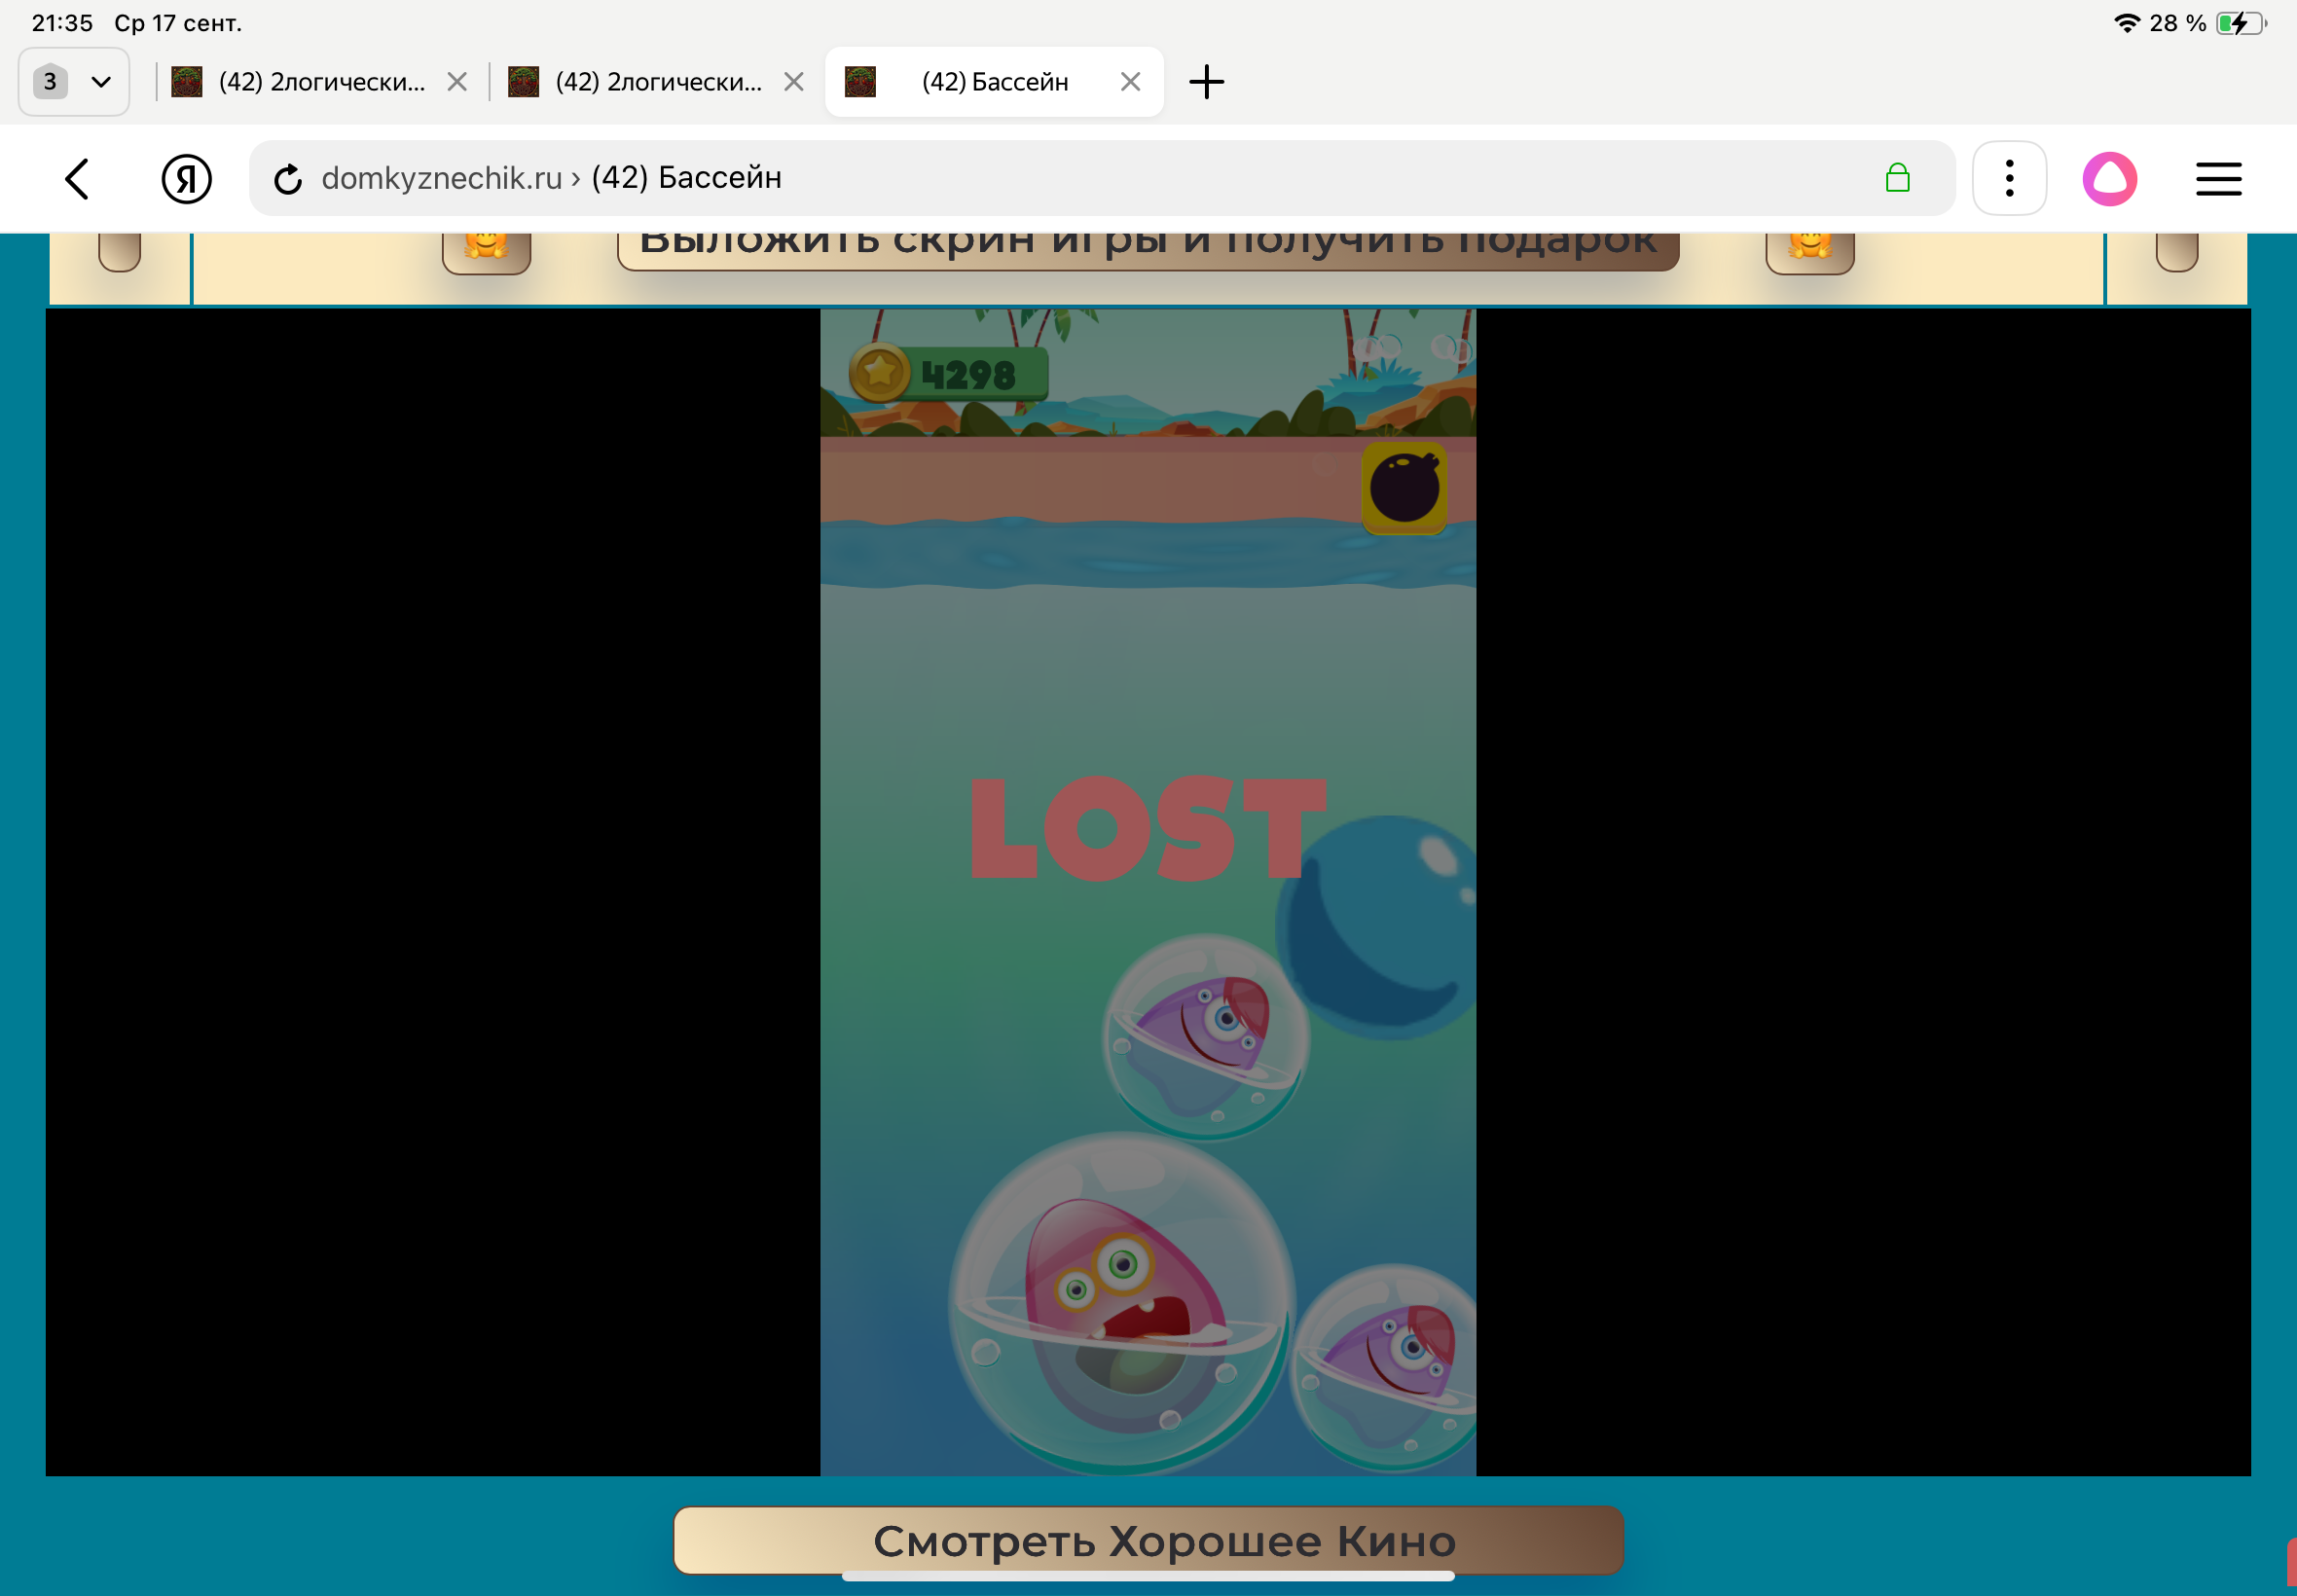The image size is (2297, 1596).
Task: Click the green padlock security icon
Action: (x=1896, y=179)
